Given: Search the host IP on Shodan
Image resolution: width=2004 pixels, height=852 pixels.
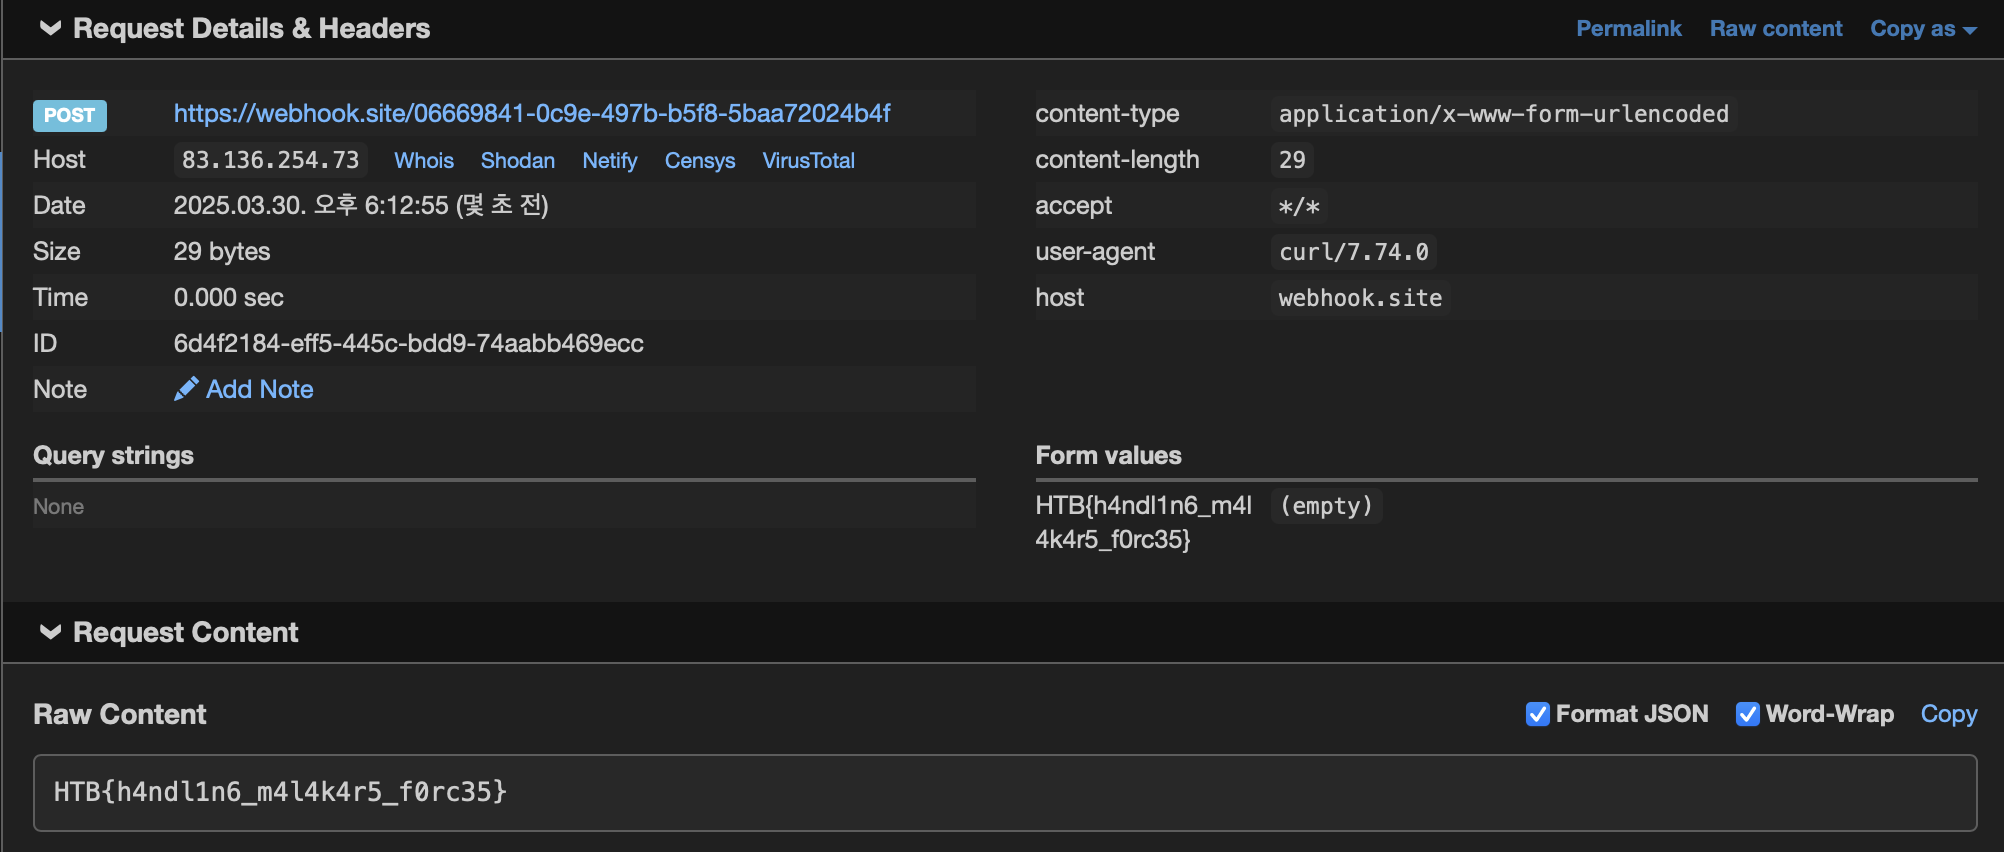Looking at the screenshot, I should pos(517,160).
